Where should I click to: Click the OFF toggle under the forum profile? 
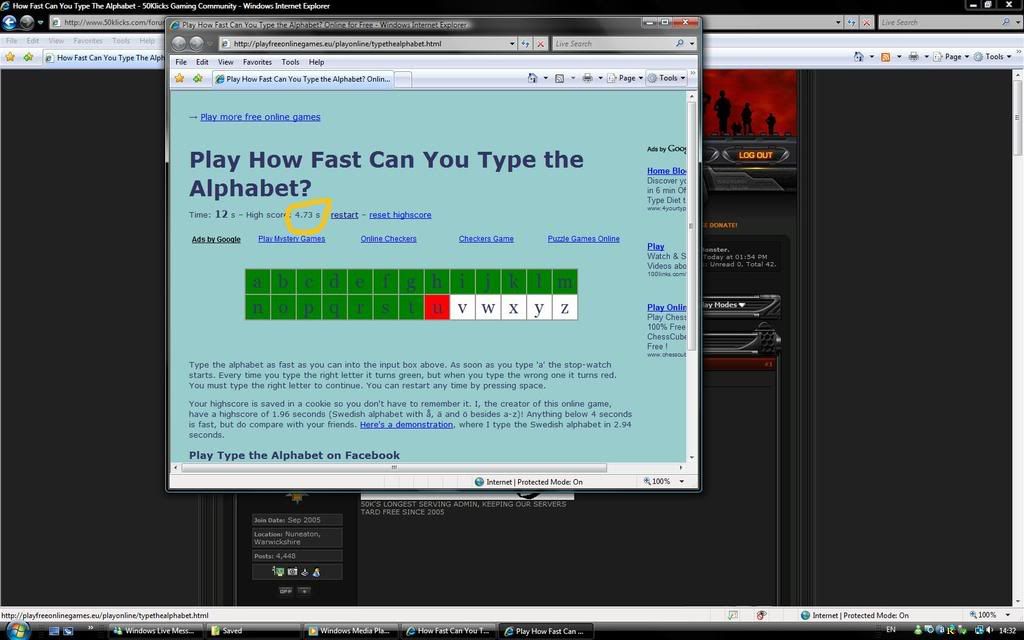tap(286, 591)
